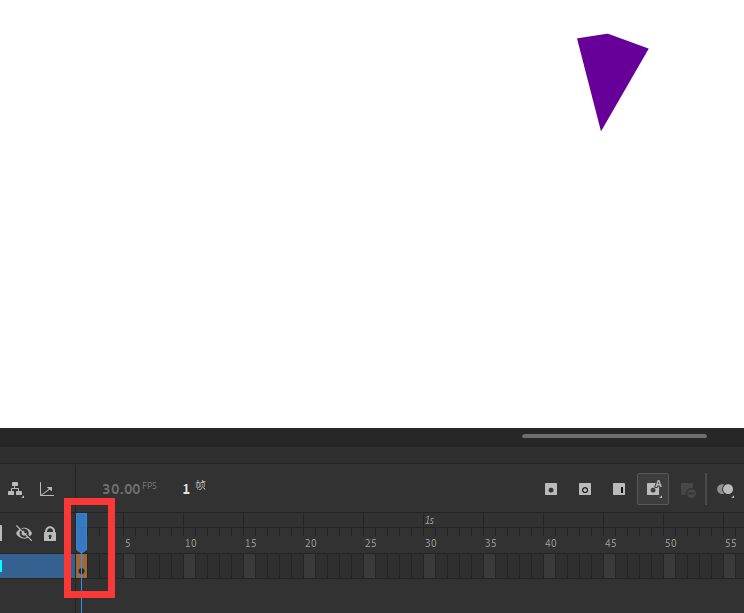Click the 20 mark on timeline ruler

tap(310, 543)
